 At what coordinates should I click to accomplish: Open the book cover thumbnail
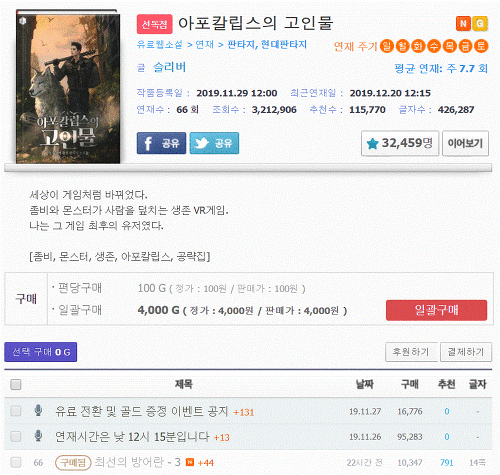tap(68, 87)
